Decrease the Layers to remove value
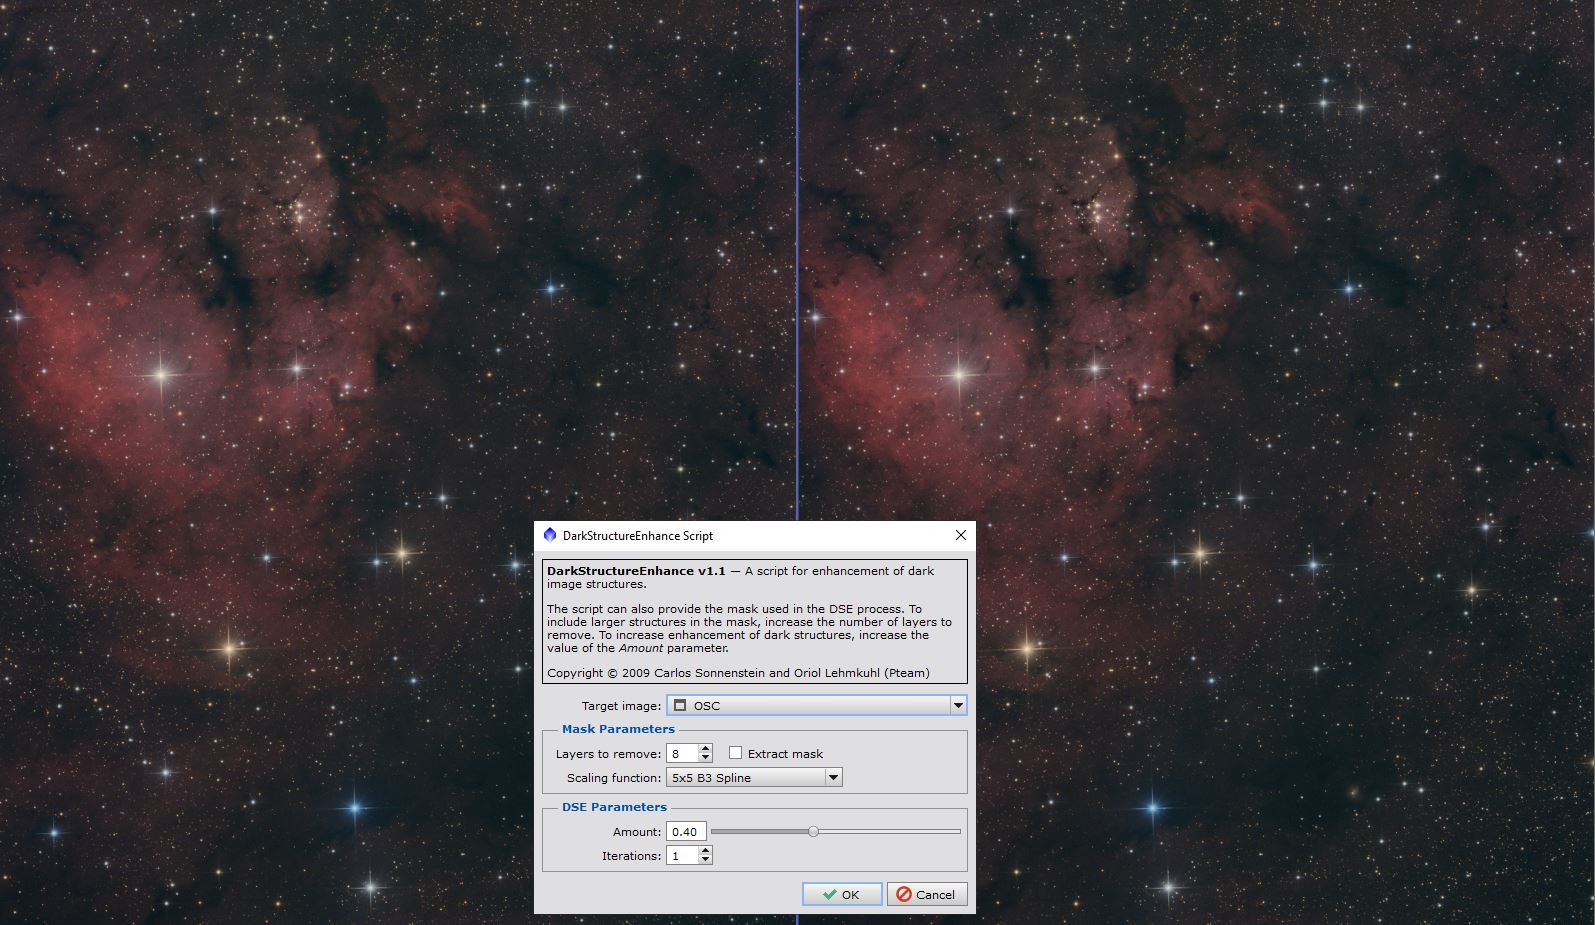This screenshot has height=925, width=1595. click(706, 758)
